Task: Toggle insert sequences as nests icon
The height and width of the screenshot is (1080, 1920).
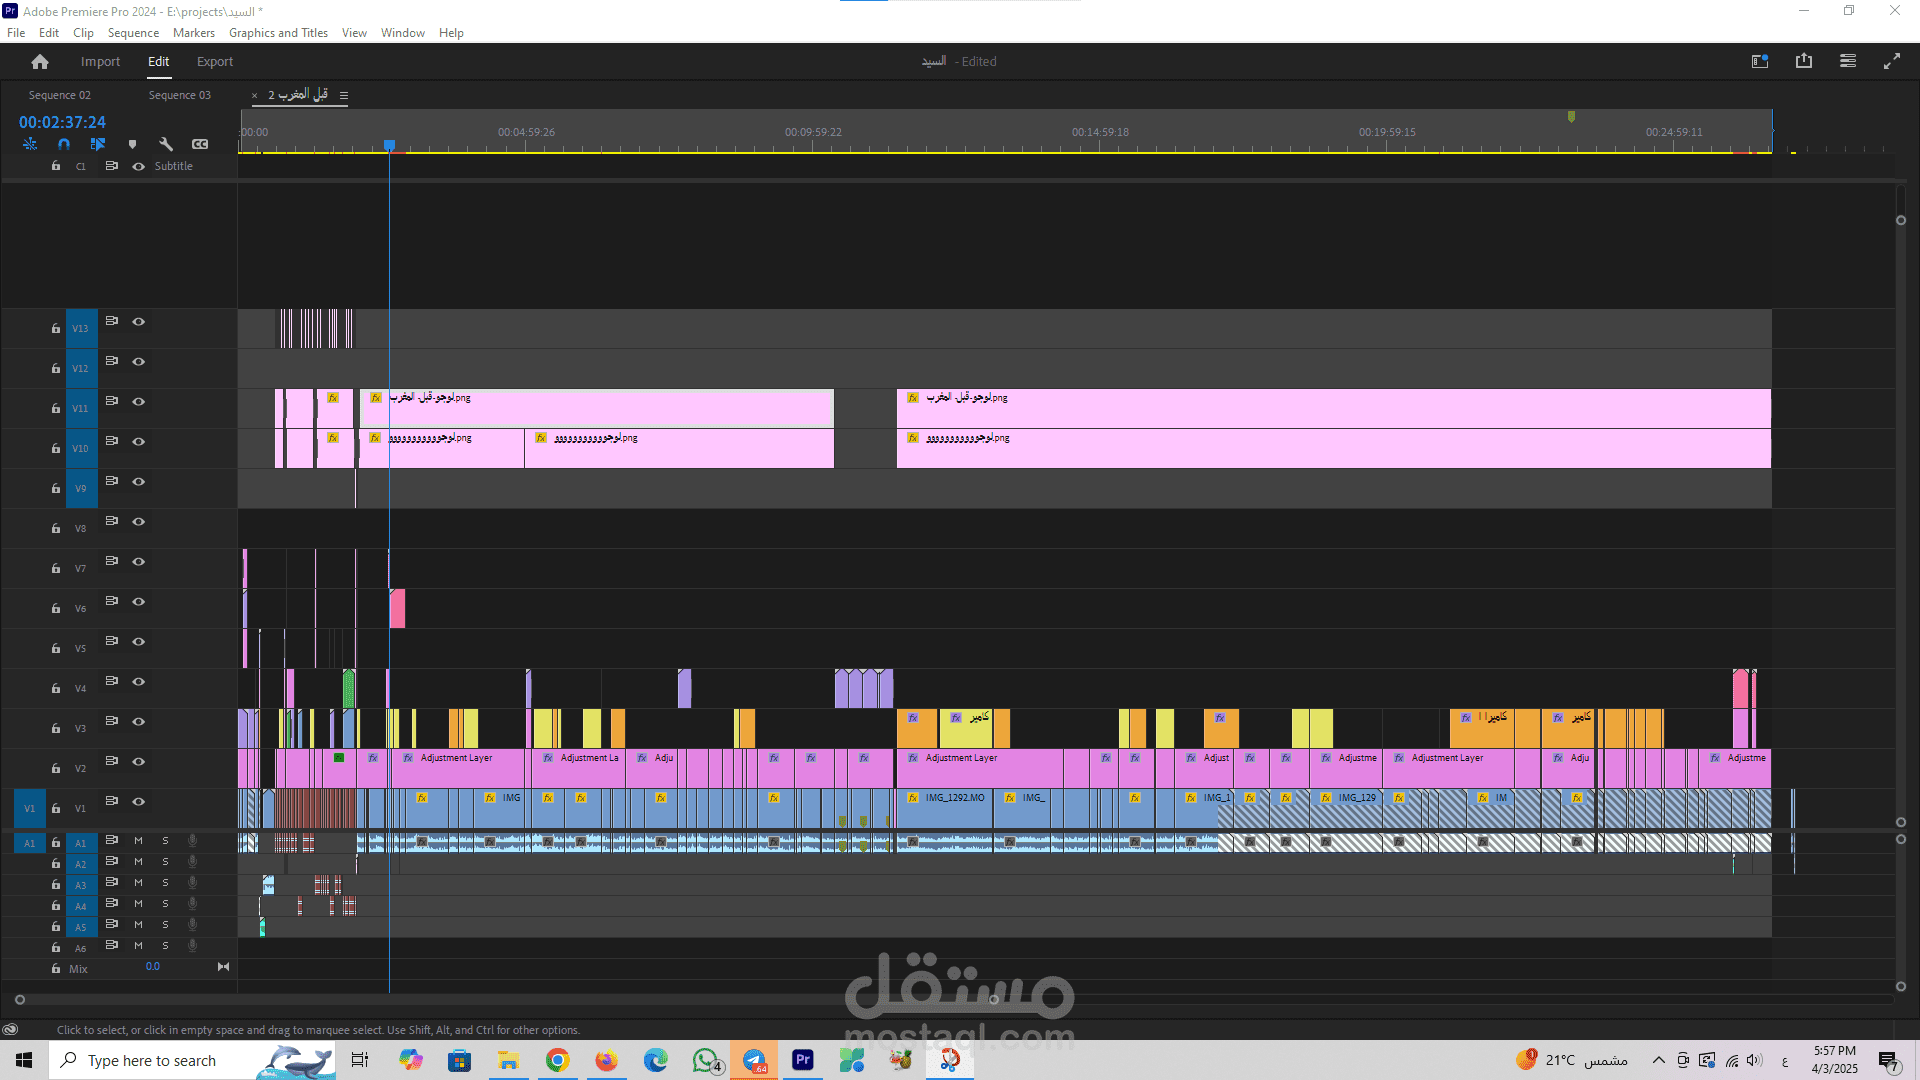Action: click(30, 144)
